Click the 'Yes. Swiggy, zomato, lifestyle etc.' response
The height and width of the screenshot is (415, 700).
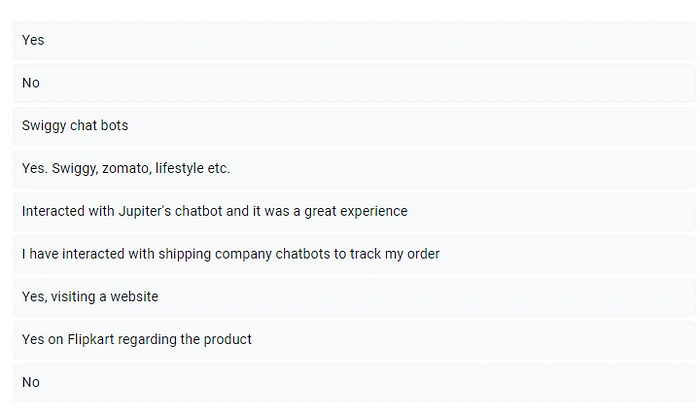354,169
